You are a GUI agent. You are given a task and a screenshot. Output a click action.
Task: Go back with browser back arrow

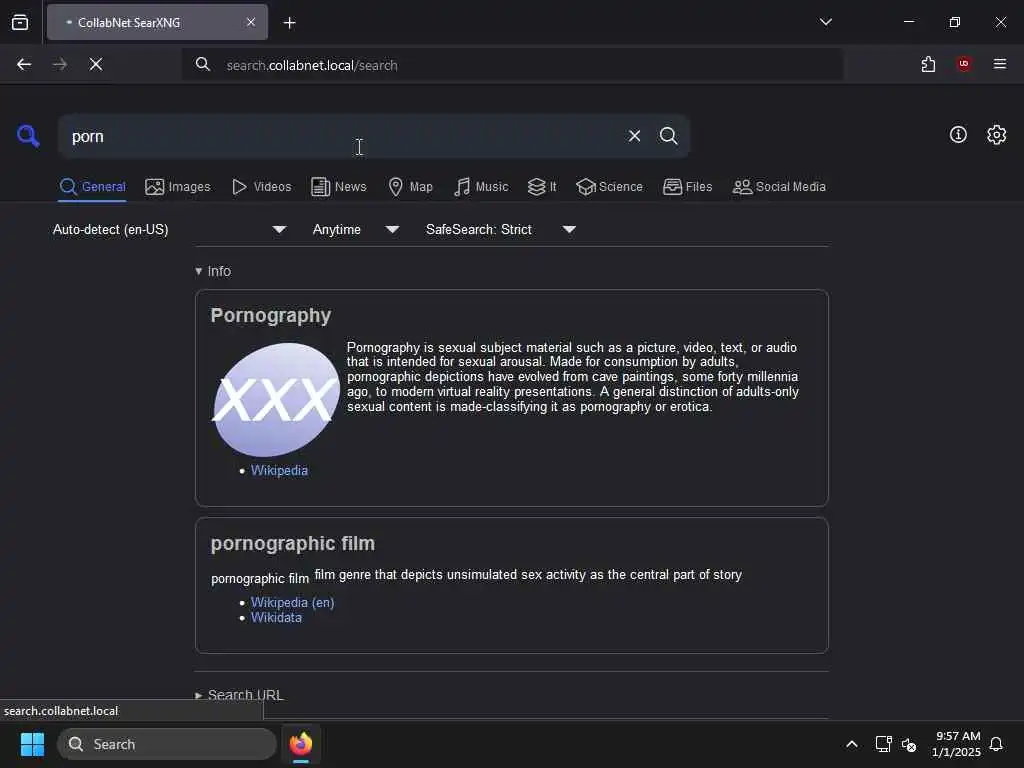pos(24,64)
